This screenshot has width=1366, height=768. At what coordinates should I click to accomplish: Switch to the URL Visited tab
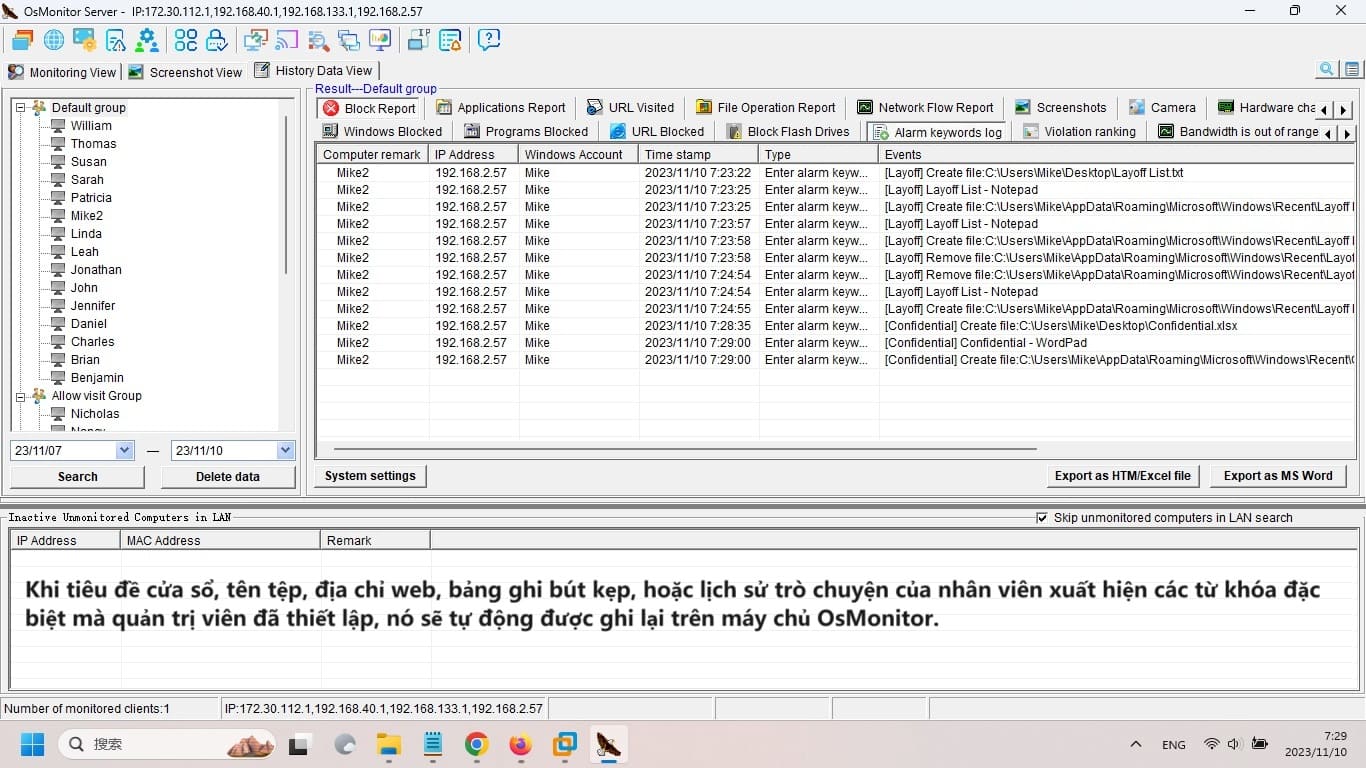click(x=630, y=108)
